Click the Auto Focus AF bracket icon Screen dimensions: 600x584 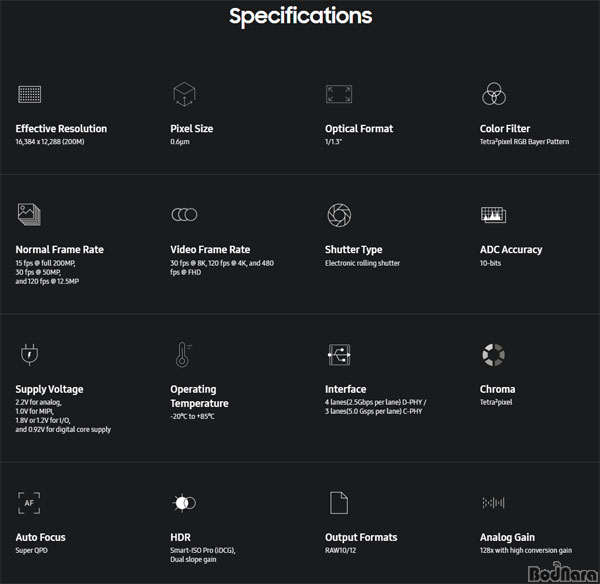pos(29,503)
